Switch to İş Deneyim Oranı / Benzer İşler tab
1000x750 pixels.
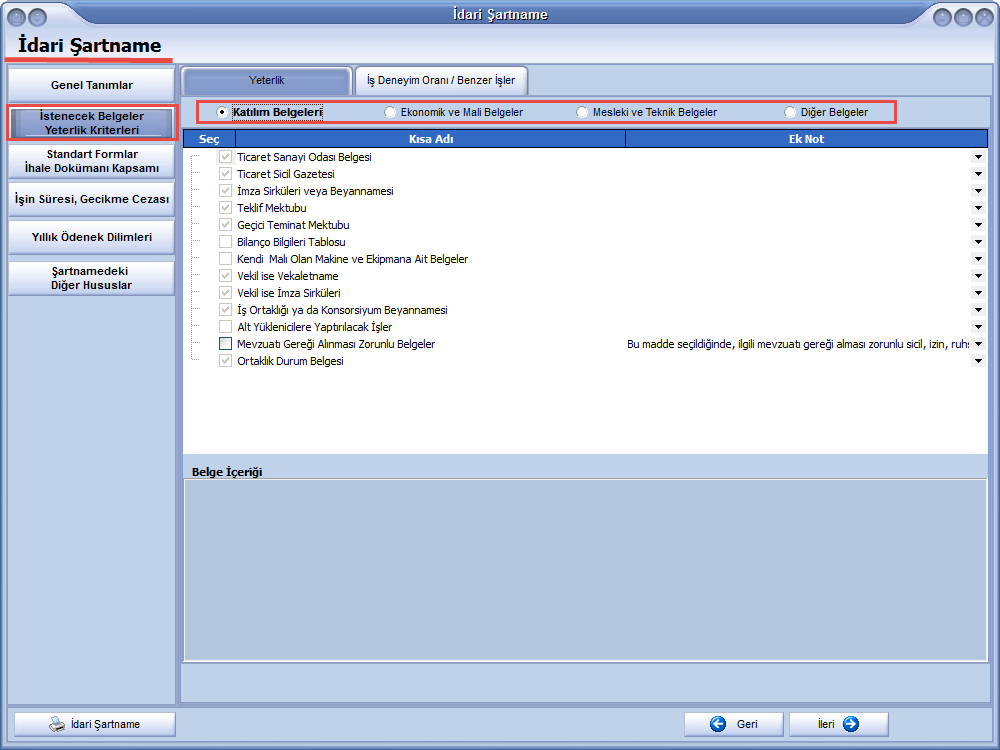coord(441,81)
